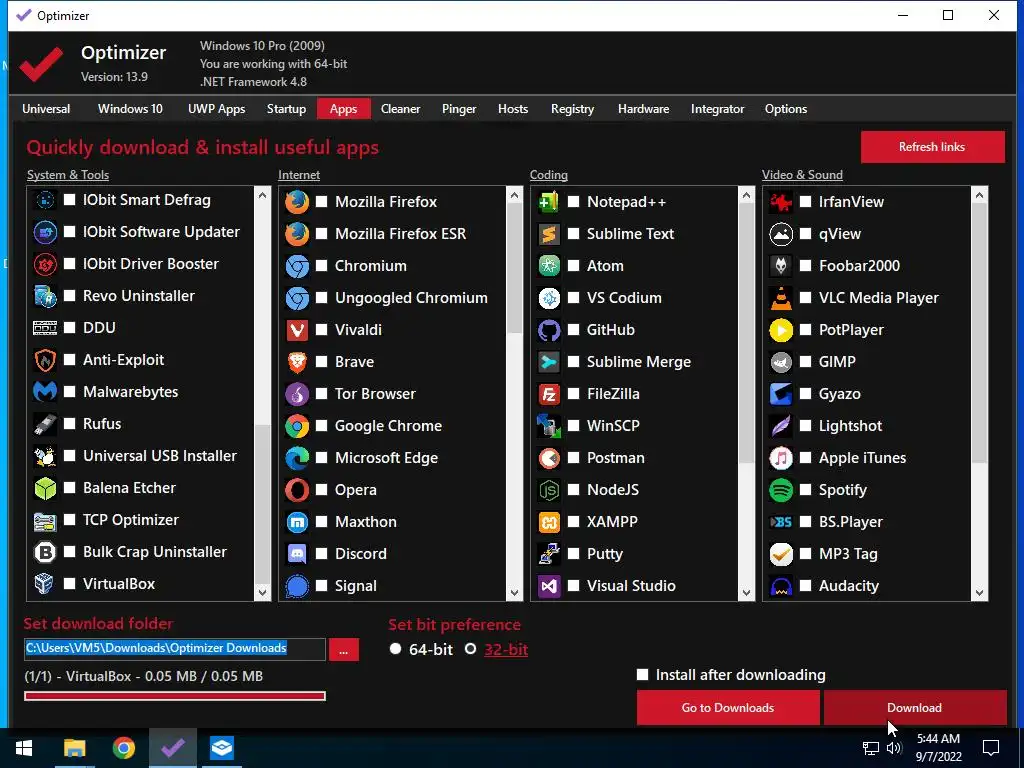Viewport: 1024px width, 768px height.
Task: Switch to the Registry tab
Action: pyautogui.click(x=572, y=109)
